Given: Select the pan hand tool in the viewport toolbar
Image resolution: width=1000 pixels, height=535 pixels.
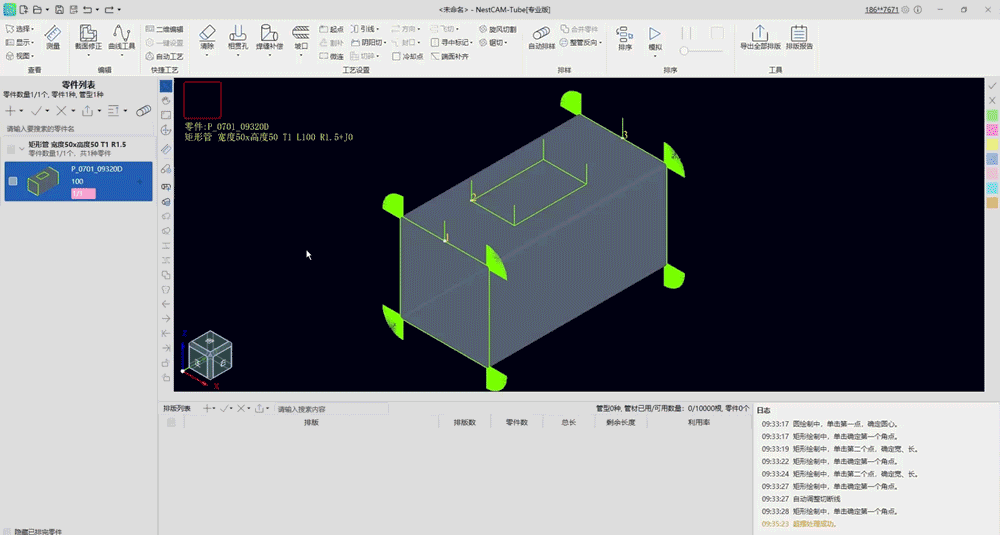Looking at the screenshot, I should (166, 101).
